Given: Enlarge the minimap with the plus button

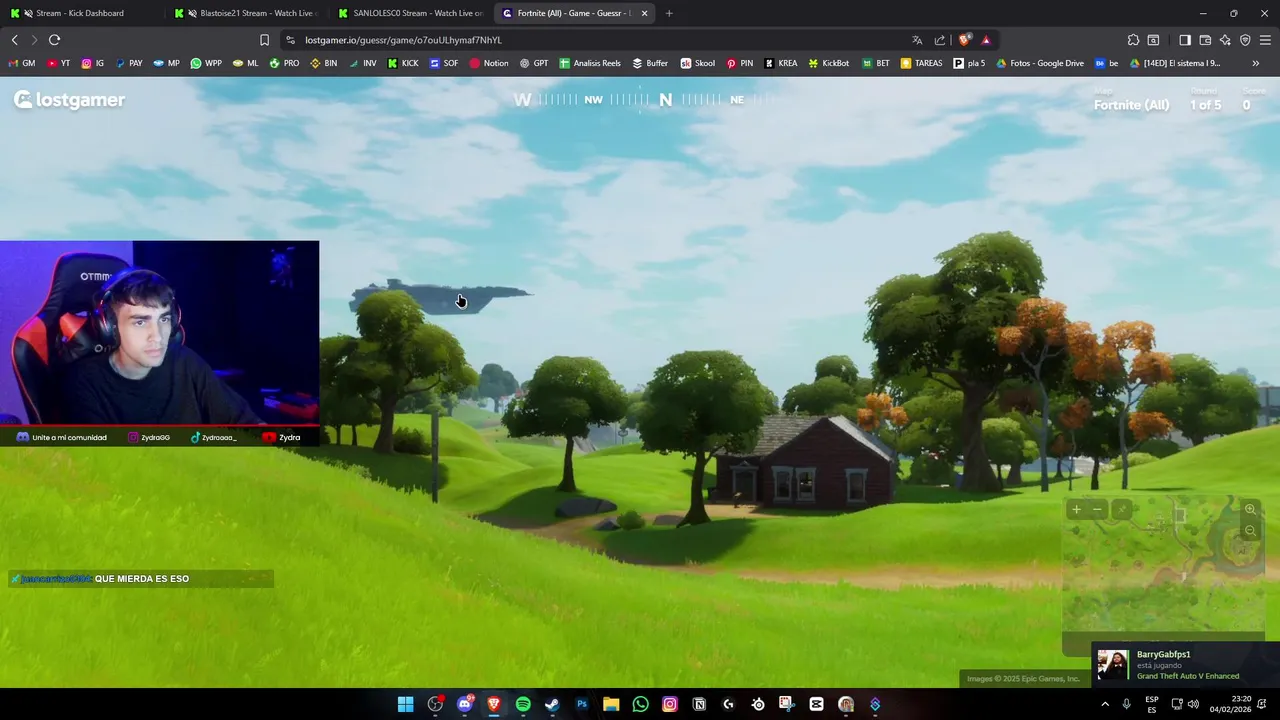Looking at the screenshot, I should [x=1076, y=510].
